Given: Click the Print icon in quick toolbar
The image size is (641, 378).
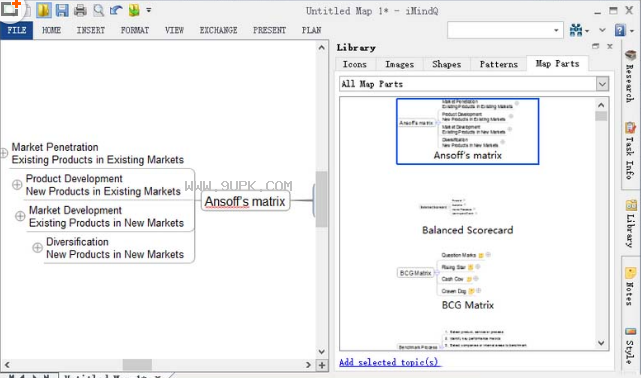Looking at the screenshot, I should pos(80,10).
